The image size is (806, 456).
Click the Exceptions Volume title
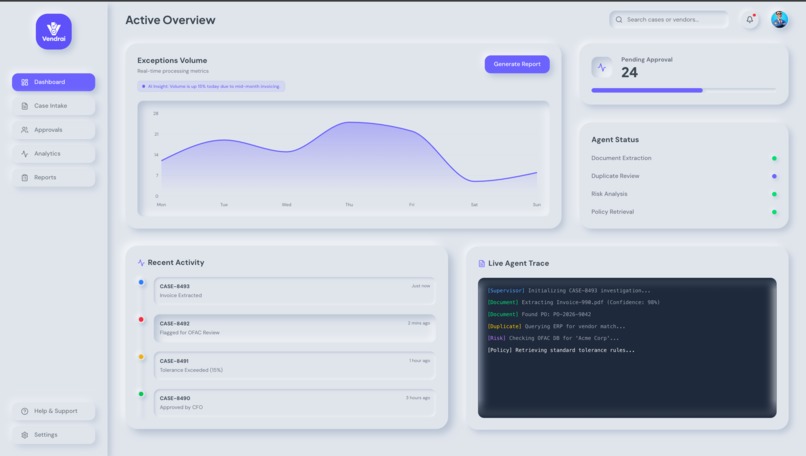coord(172,61)
